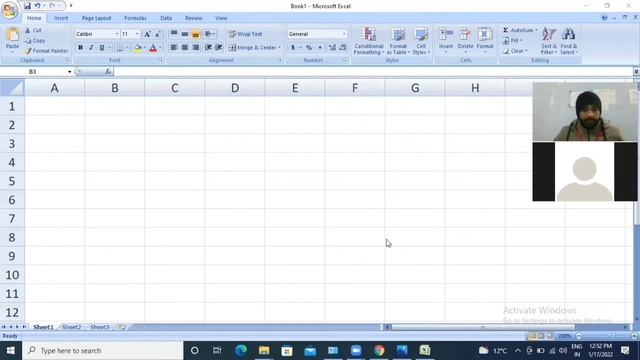Undo last action in Quick Access toolbar
The height and width of the screenshot is (360, 640).
(x=38, y=6)
